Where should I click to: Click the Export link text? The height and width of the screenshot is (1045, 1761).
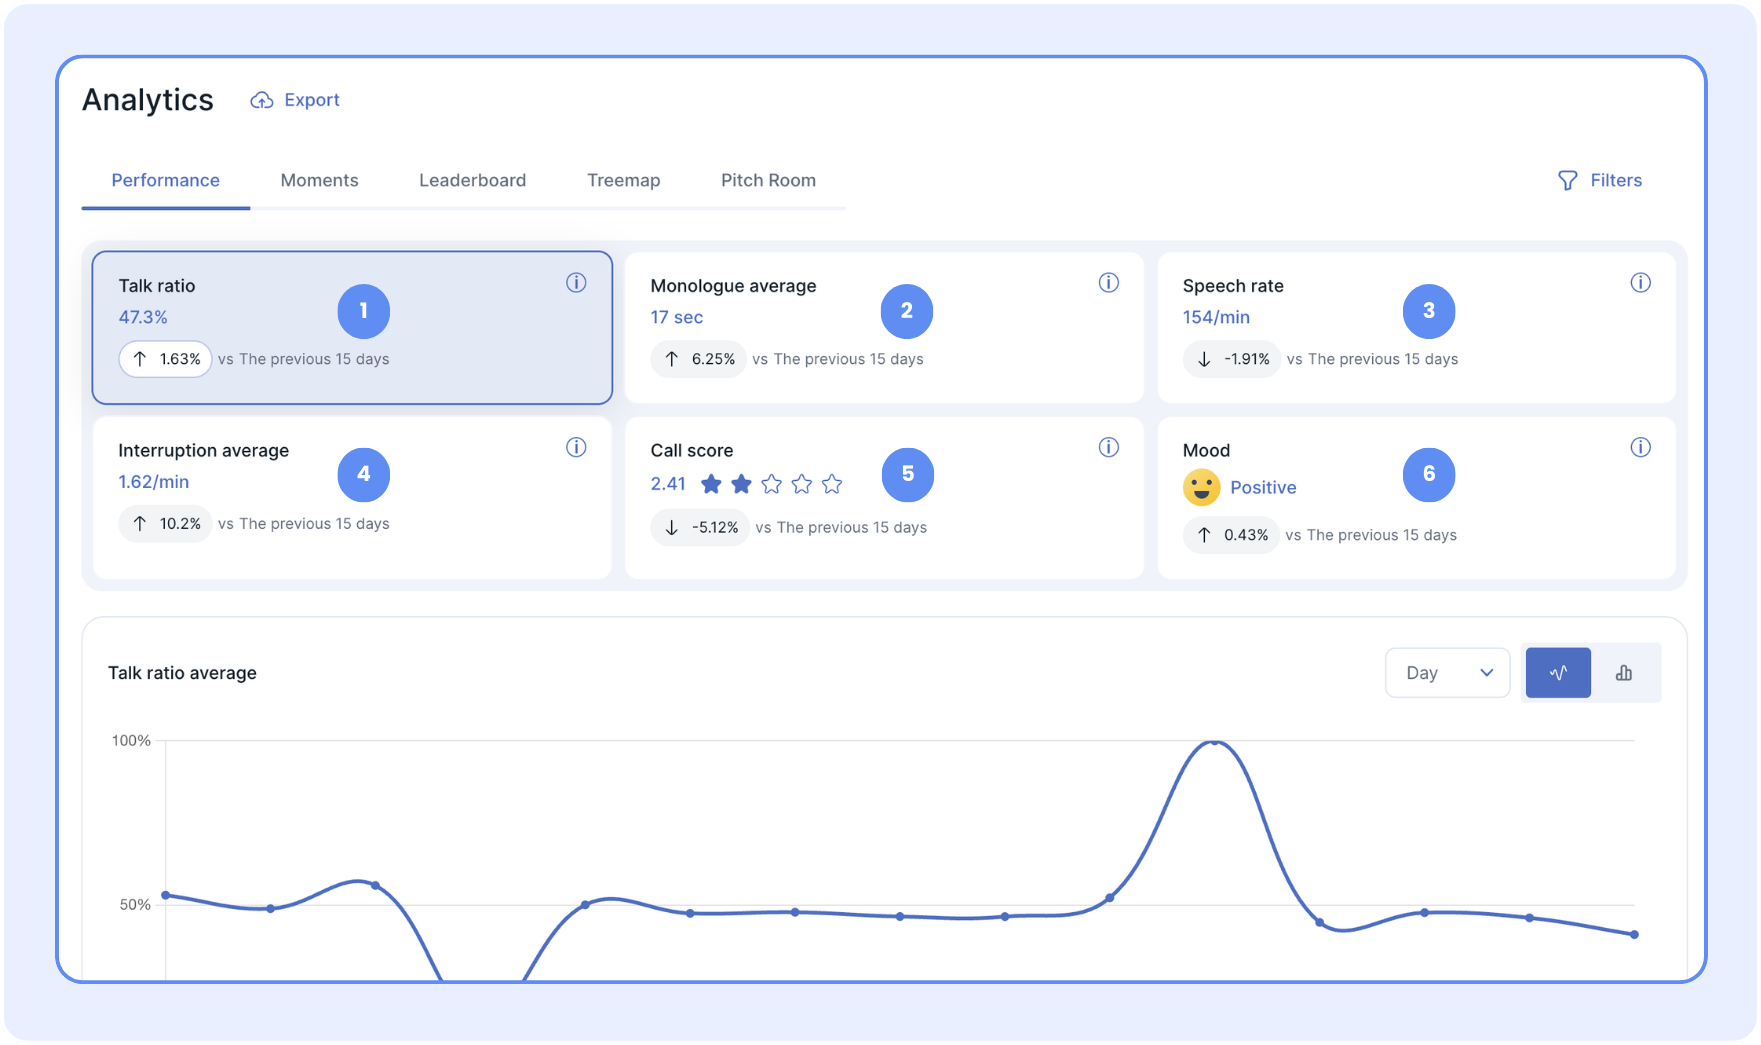(x=311, y=100)
